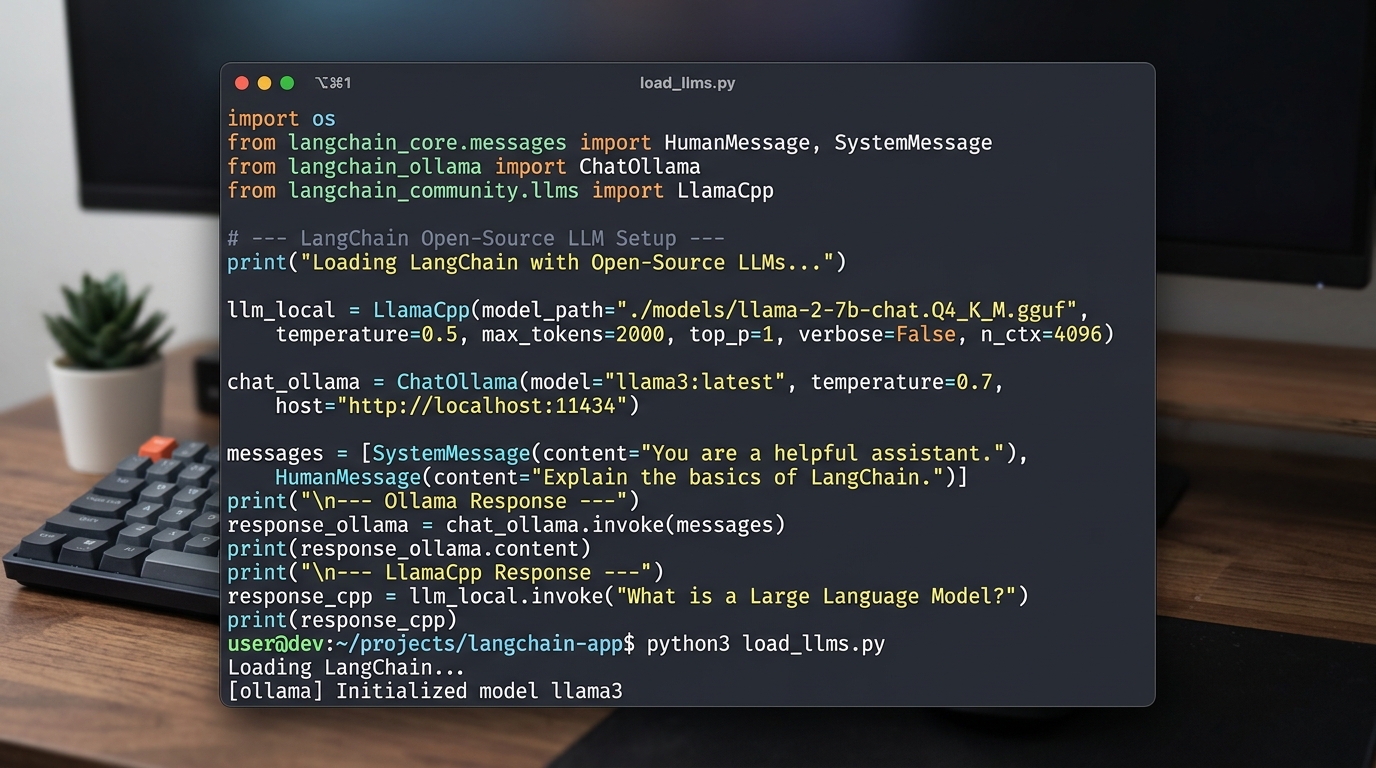Click 'LlamaCpp' on langchain_community.llms import line
This screenshot has width=1376, height=768.
pos(725,191)
